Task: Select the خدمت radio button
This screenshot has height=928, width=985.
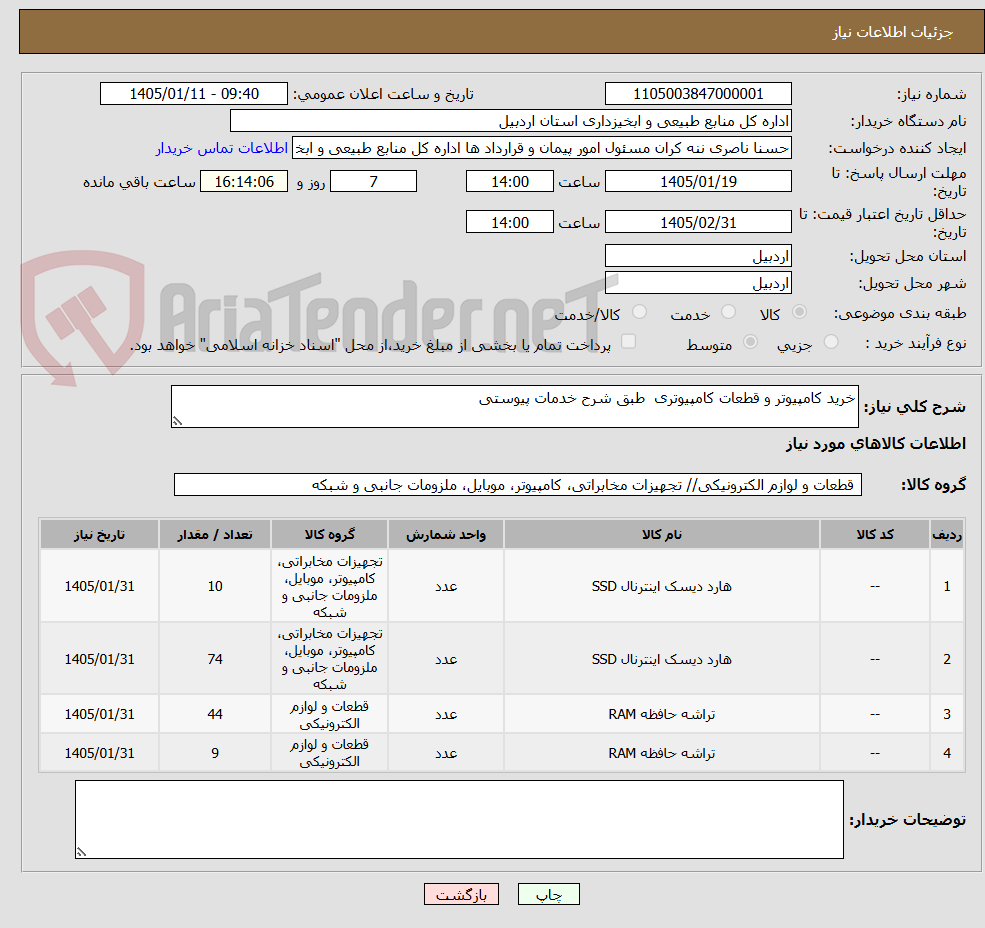Action: [x=728, y=312]
